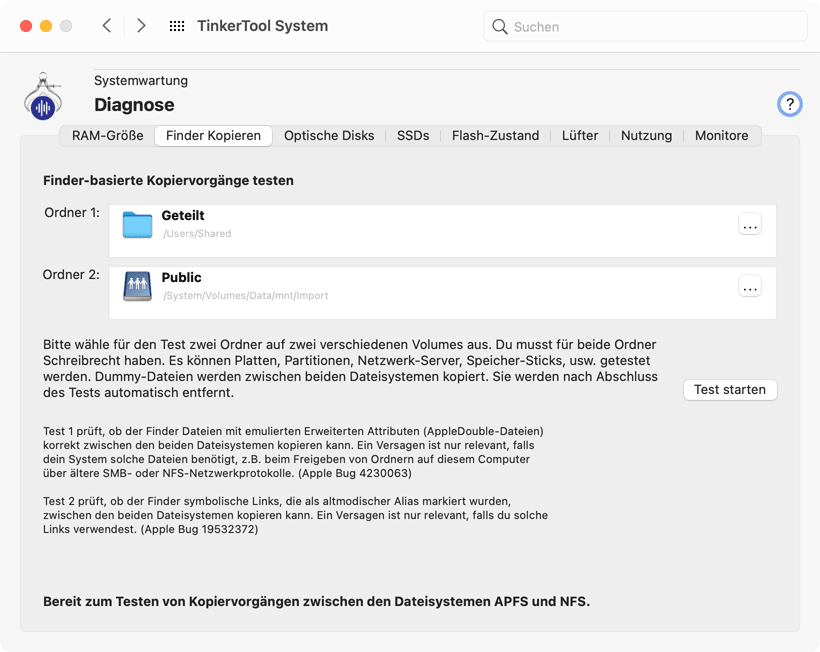Open the Flash-Zustand tab

pos(495,135)
